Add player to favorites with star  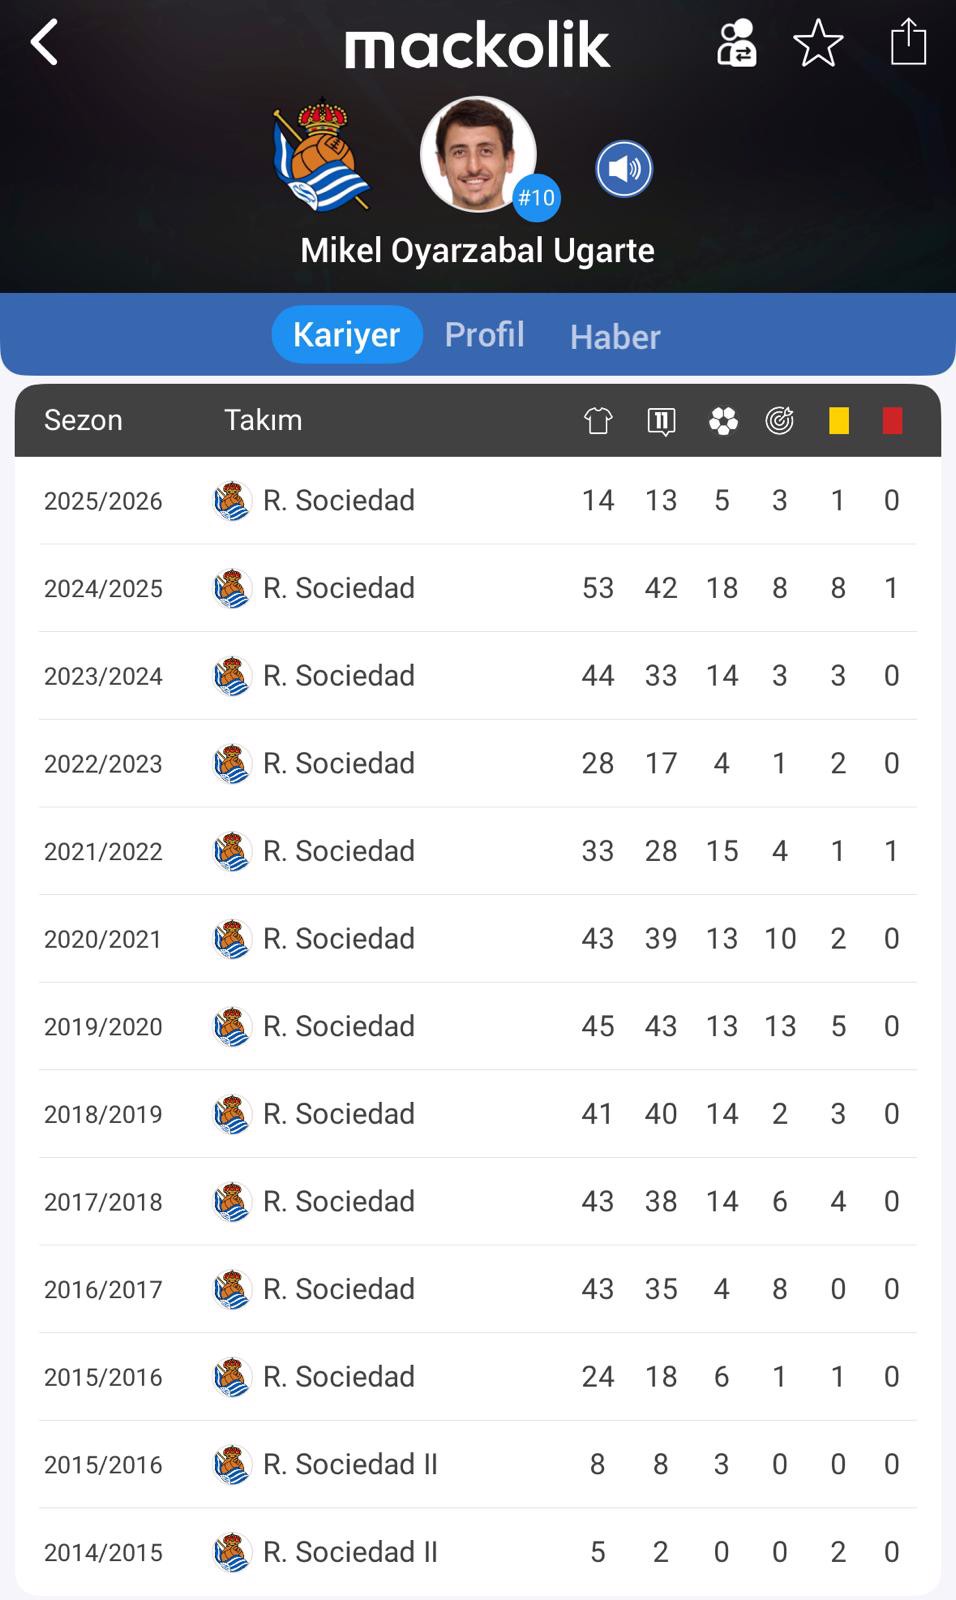coord(818,43)
